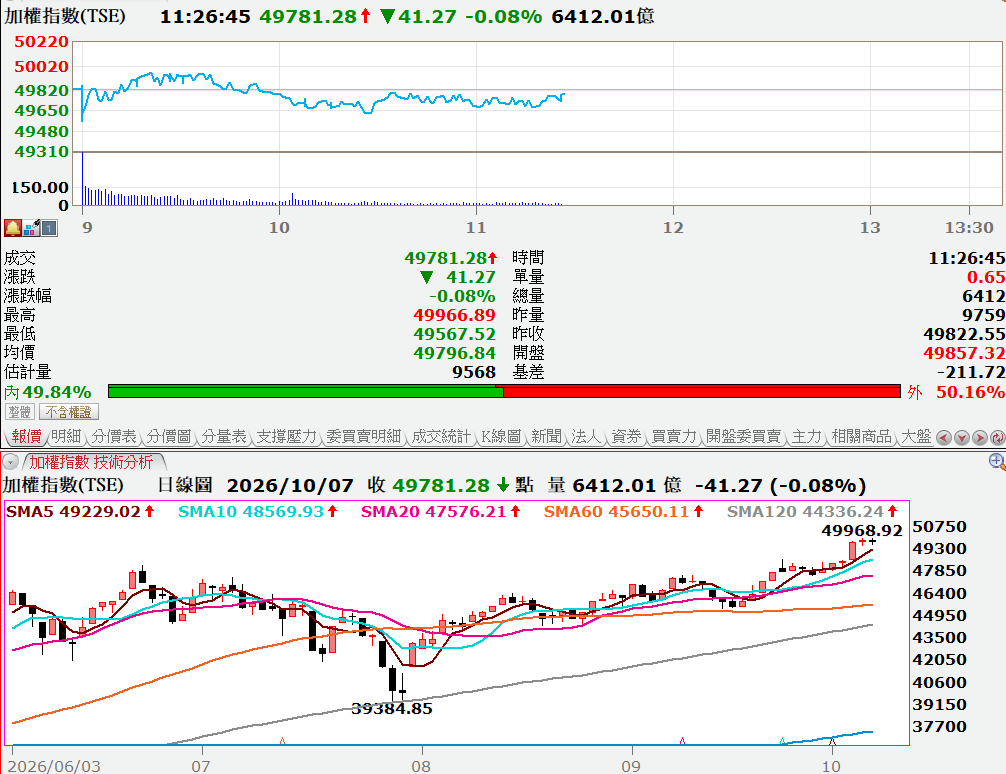Click the SMA5 49229.02 indicator label

[80, 512]
